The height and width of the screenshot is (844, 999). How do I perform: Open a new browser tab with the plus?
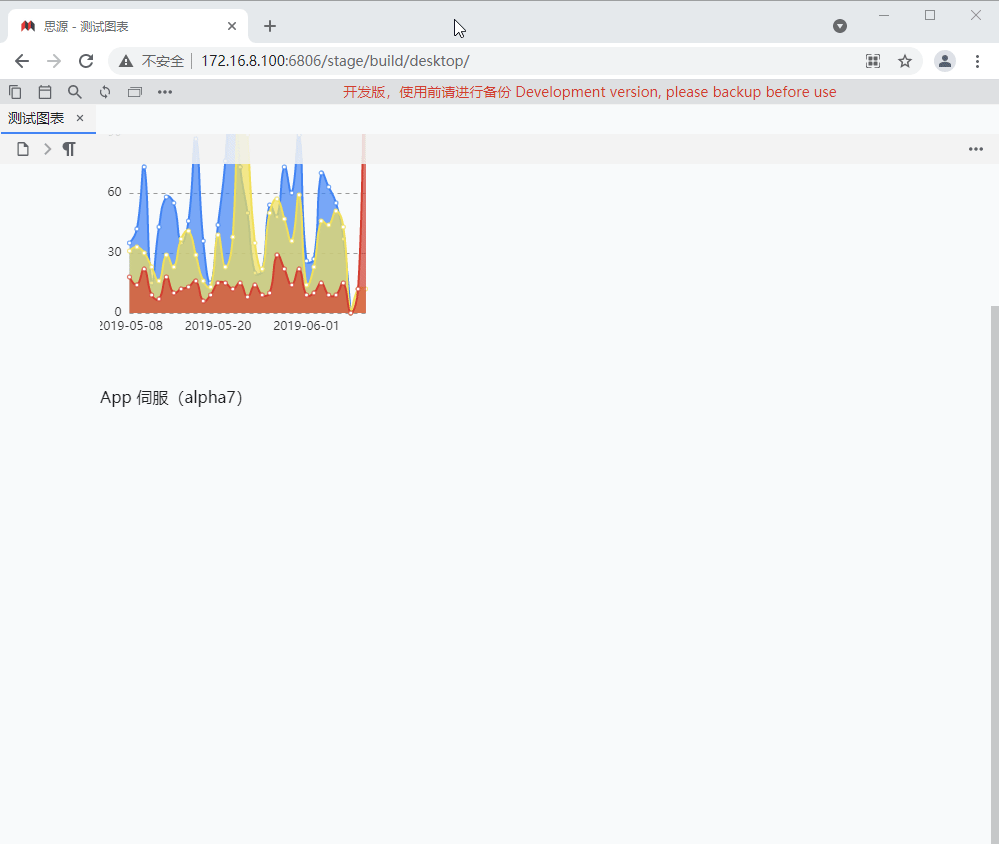269,26
